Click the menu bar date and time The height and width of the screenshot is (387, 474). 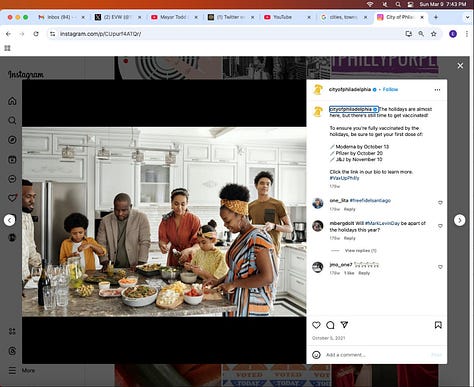click(443, 4)
